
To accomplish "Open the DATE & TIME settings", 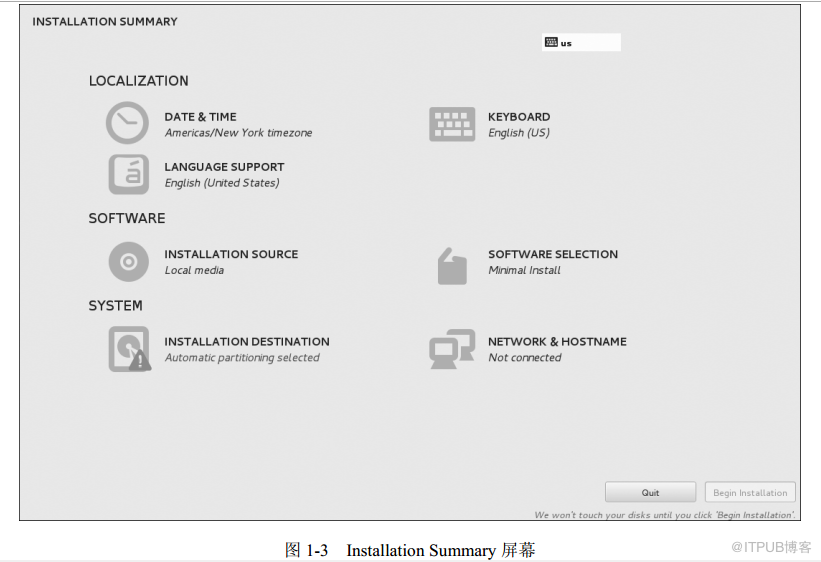I will point(200,117).
